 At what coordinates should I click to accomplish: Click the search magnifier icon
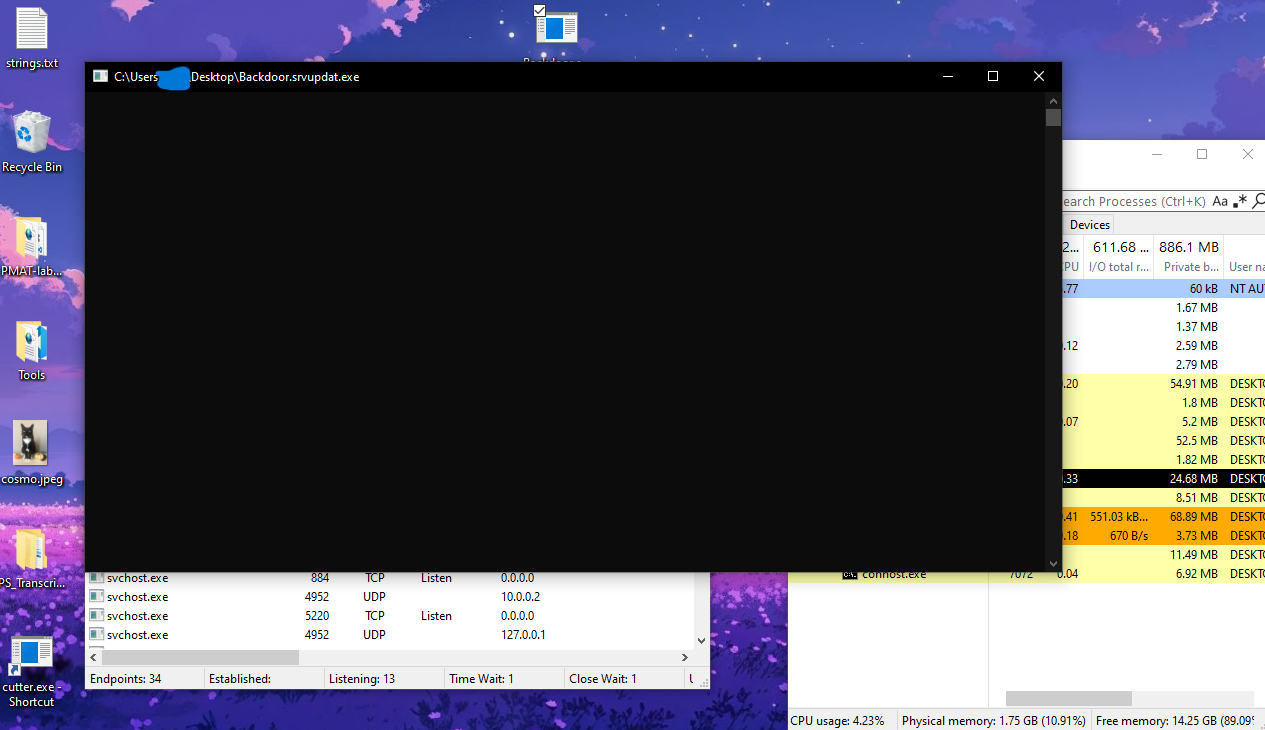(1258, 201)
